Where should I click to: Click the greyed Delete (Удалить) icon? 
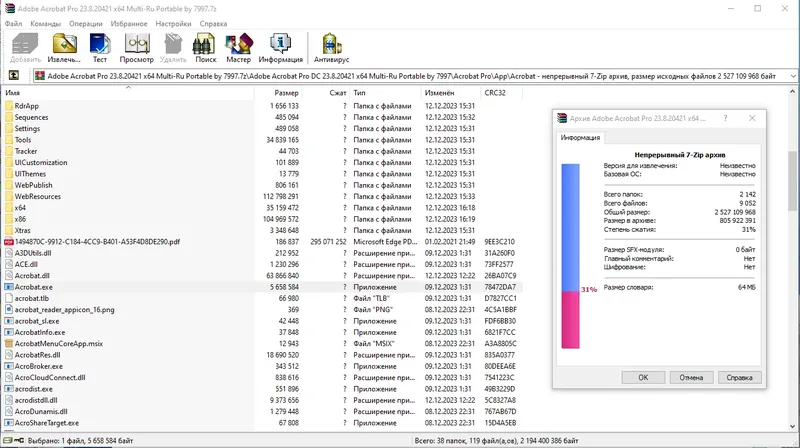(173, 44)
